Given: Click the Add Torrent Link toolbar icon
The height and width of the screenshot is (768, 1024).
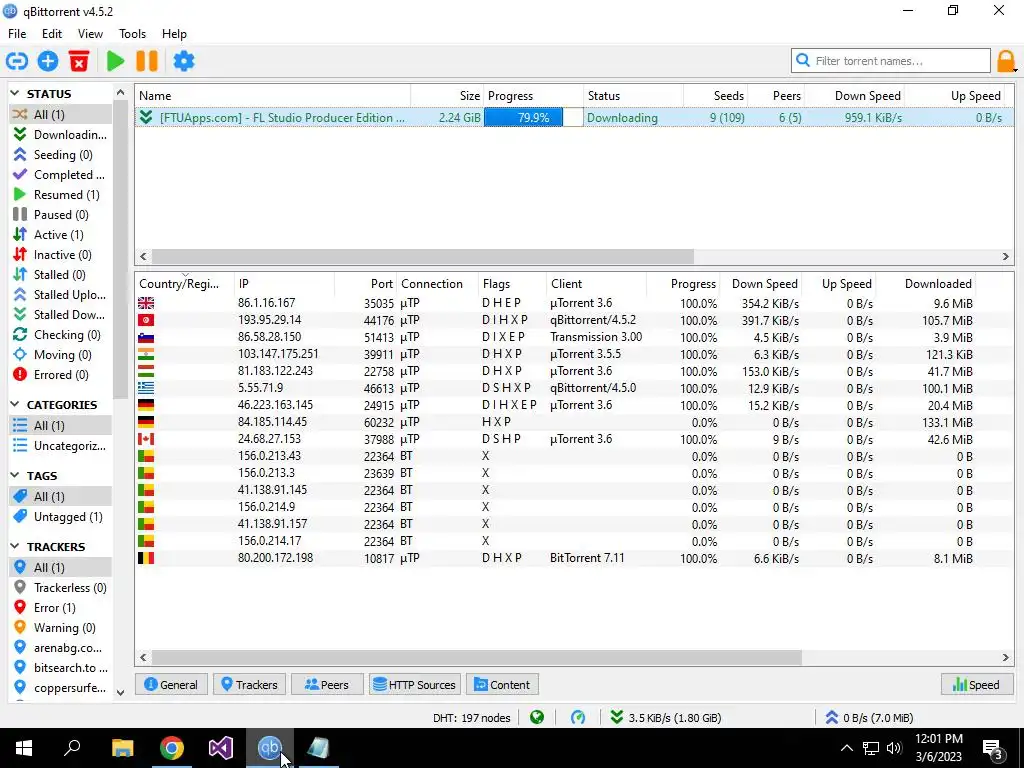Looking at the screenshot, I should (17, 61).
